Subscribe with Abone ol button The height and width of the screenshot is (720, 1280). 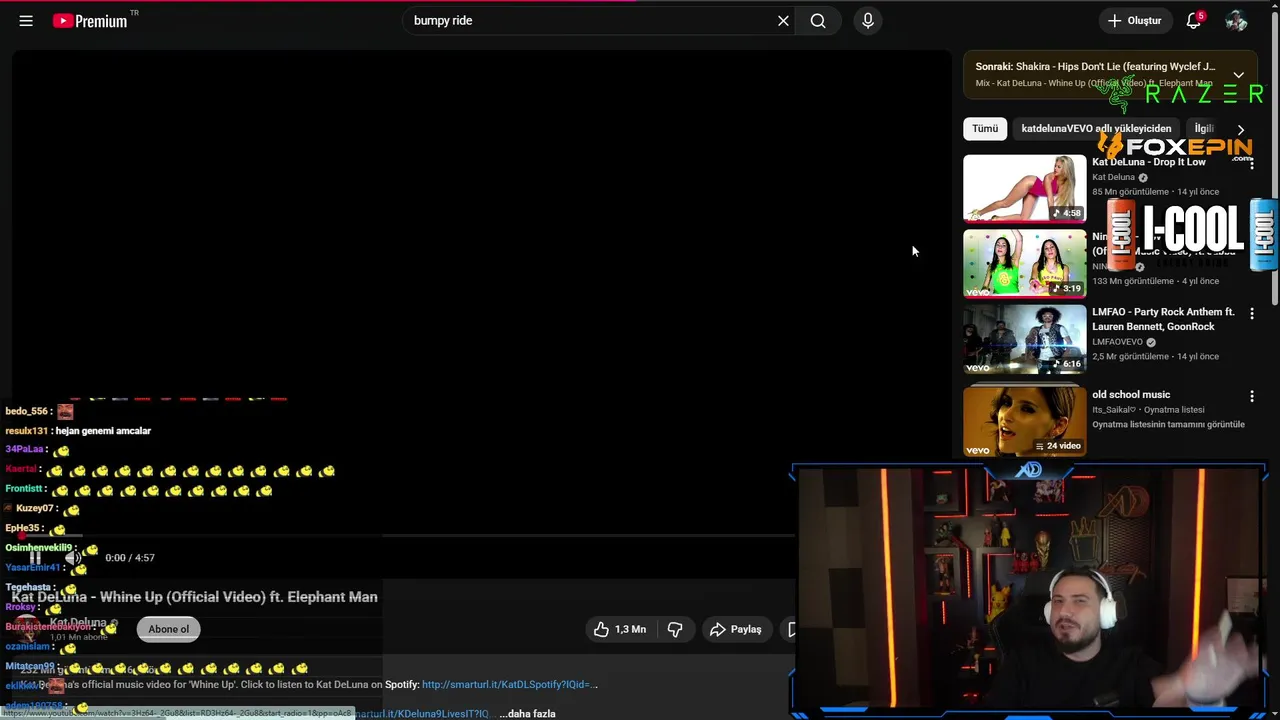pos(168,629)
